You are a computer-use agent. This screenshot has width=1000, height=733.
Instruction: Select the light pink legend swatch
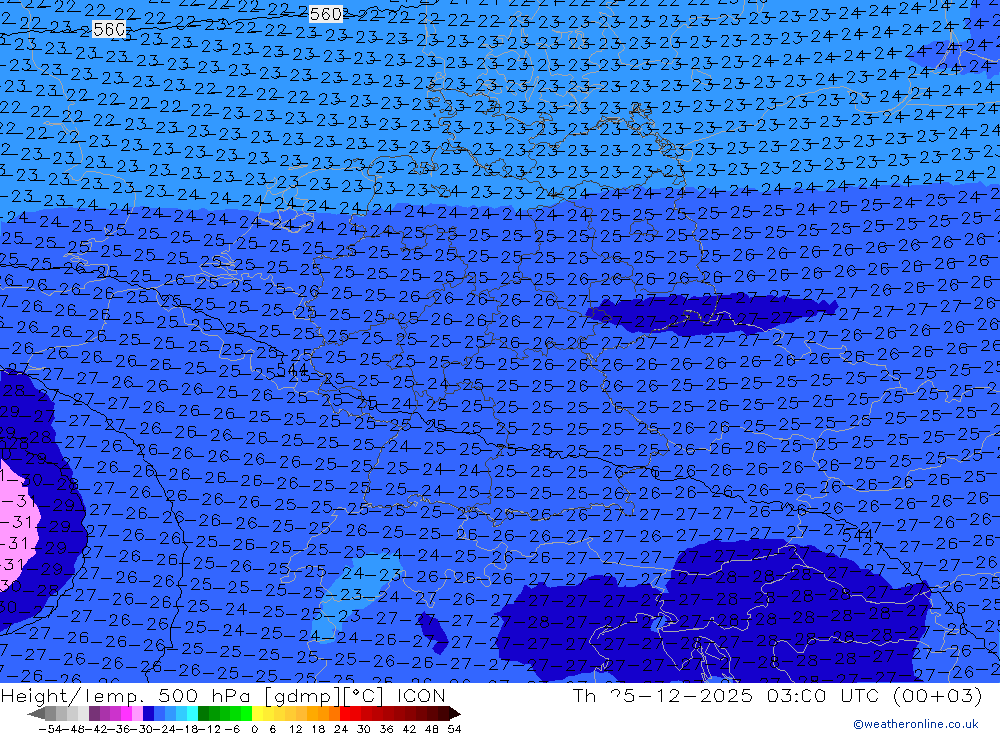tap(137, 713)
